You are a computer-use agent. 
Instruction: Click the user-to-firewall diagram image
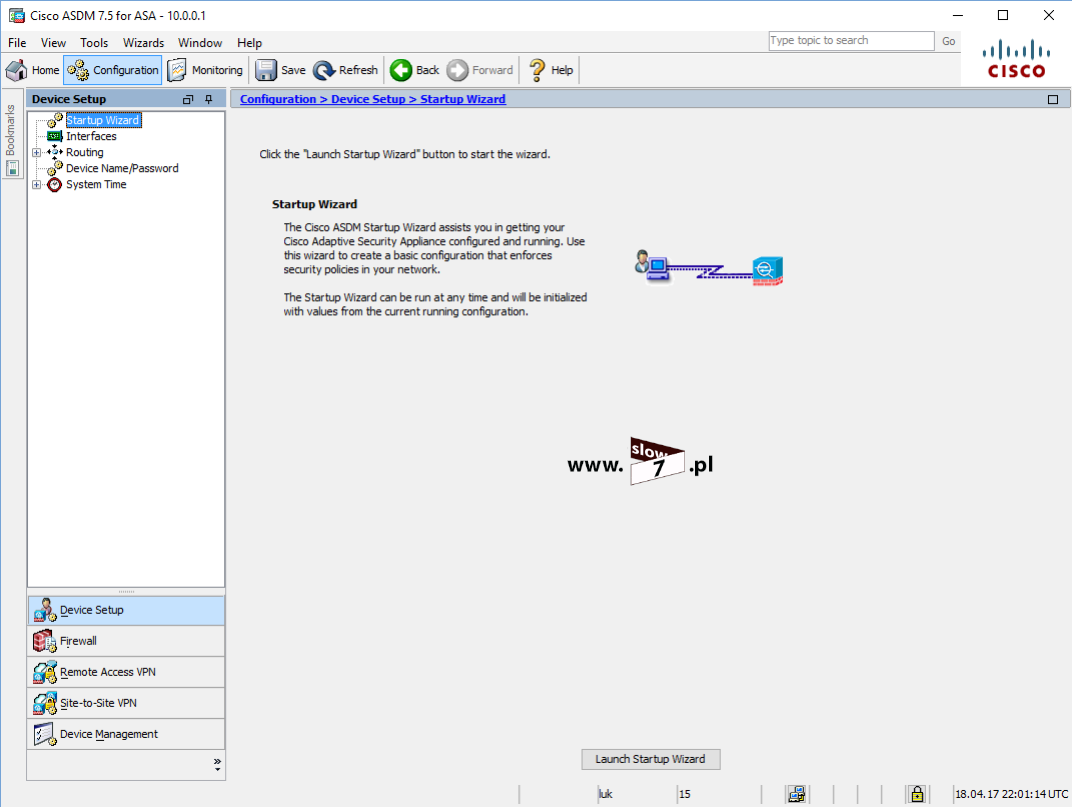pyautogui.click(x=708, y=267)
